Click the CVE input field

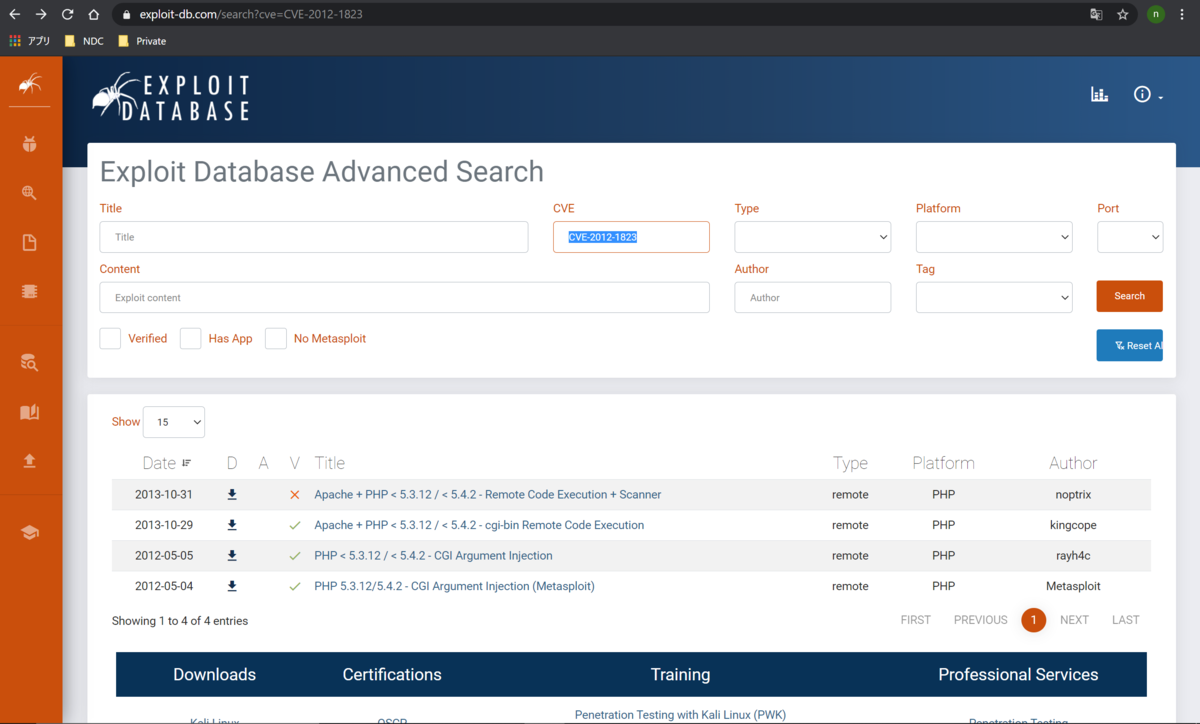click(631, 237)
